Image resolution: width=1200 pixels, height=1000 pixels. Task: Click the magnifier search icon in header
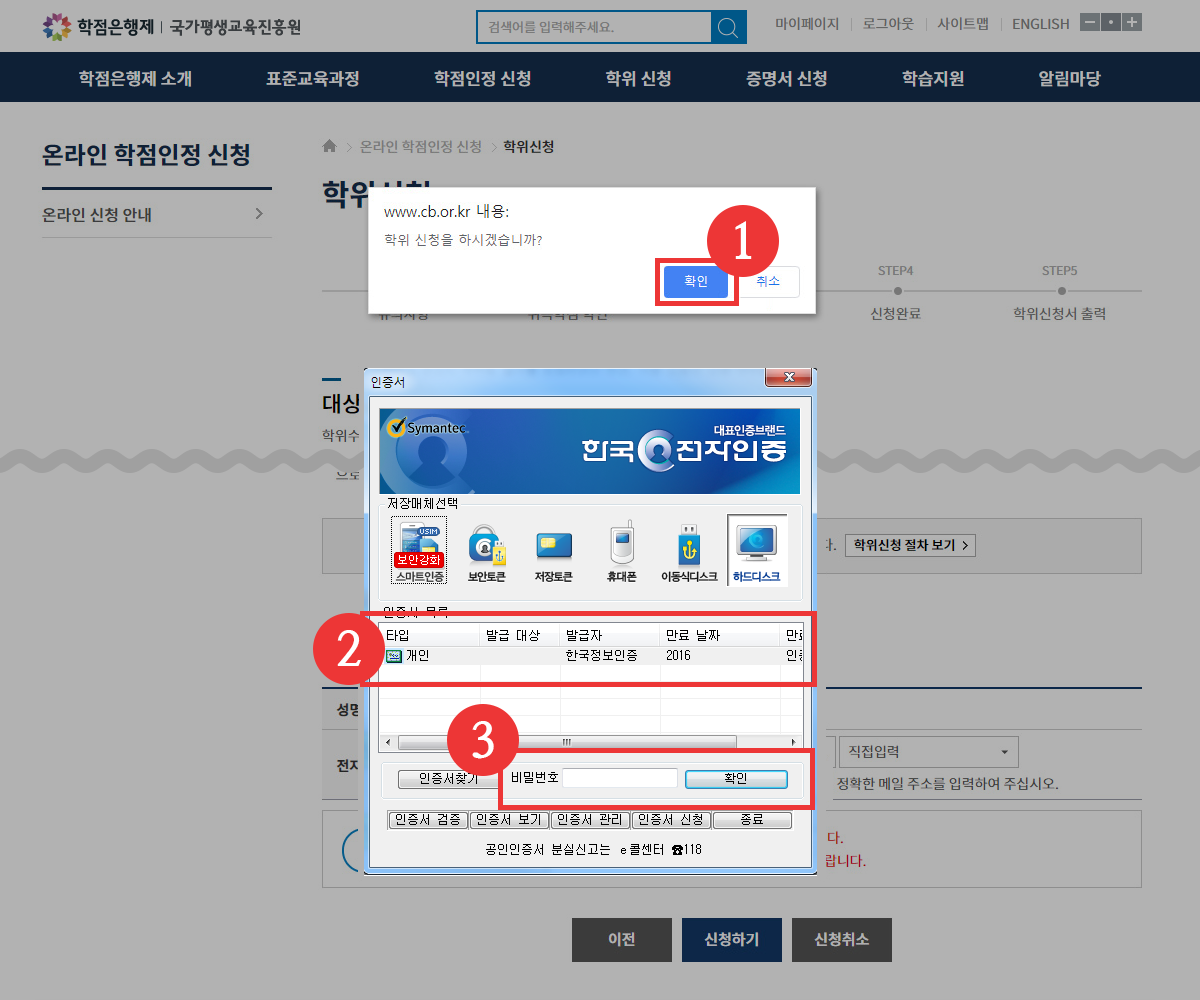tap(729, 27)
